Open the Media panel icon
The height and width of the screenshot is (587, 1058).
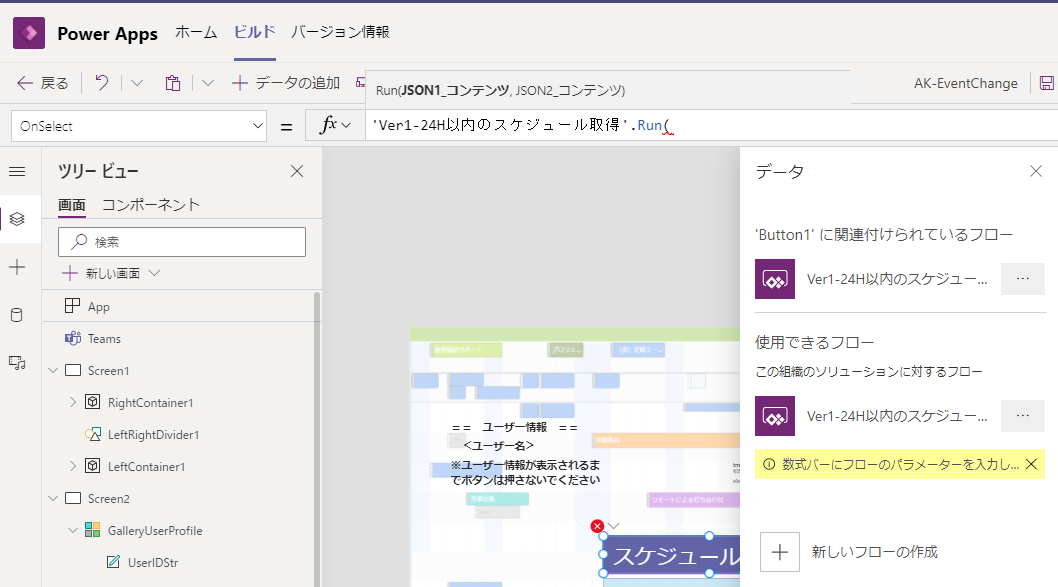coord(18,362)
